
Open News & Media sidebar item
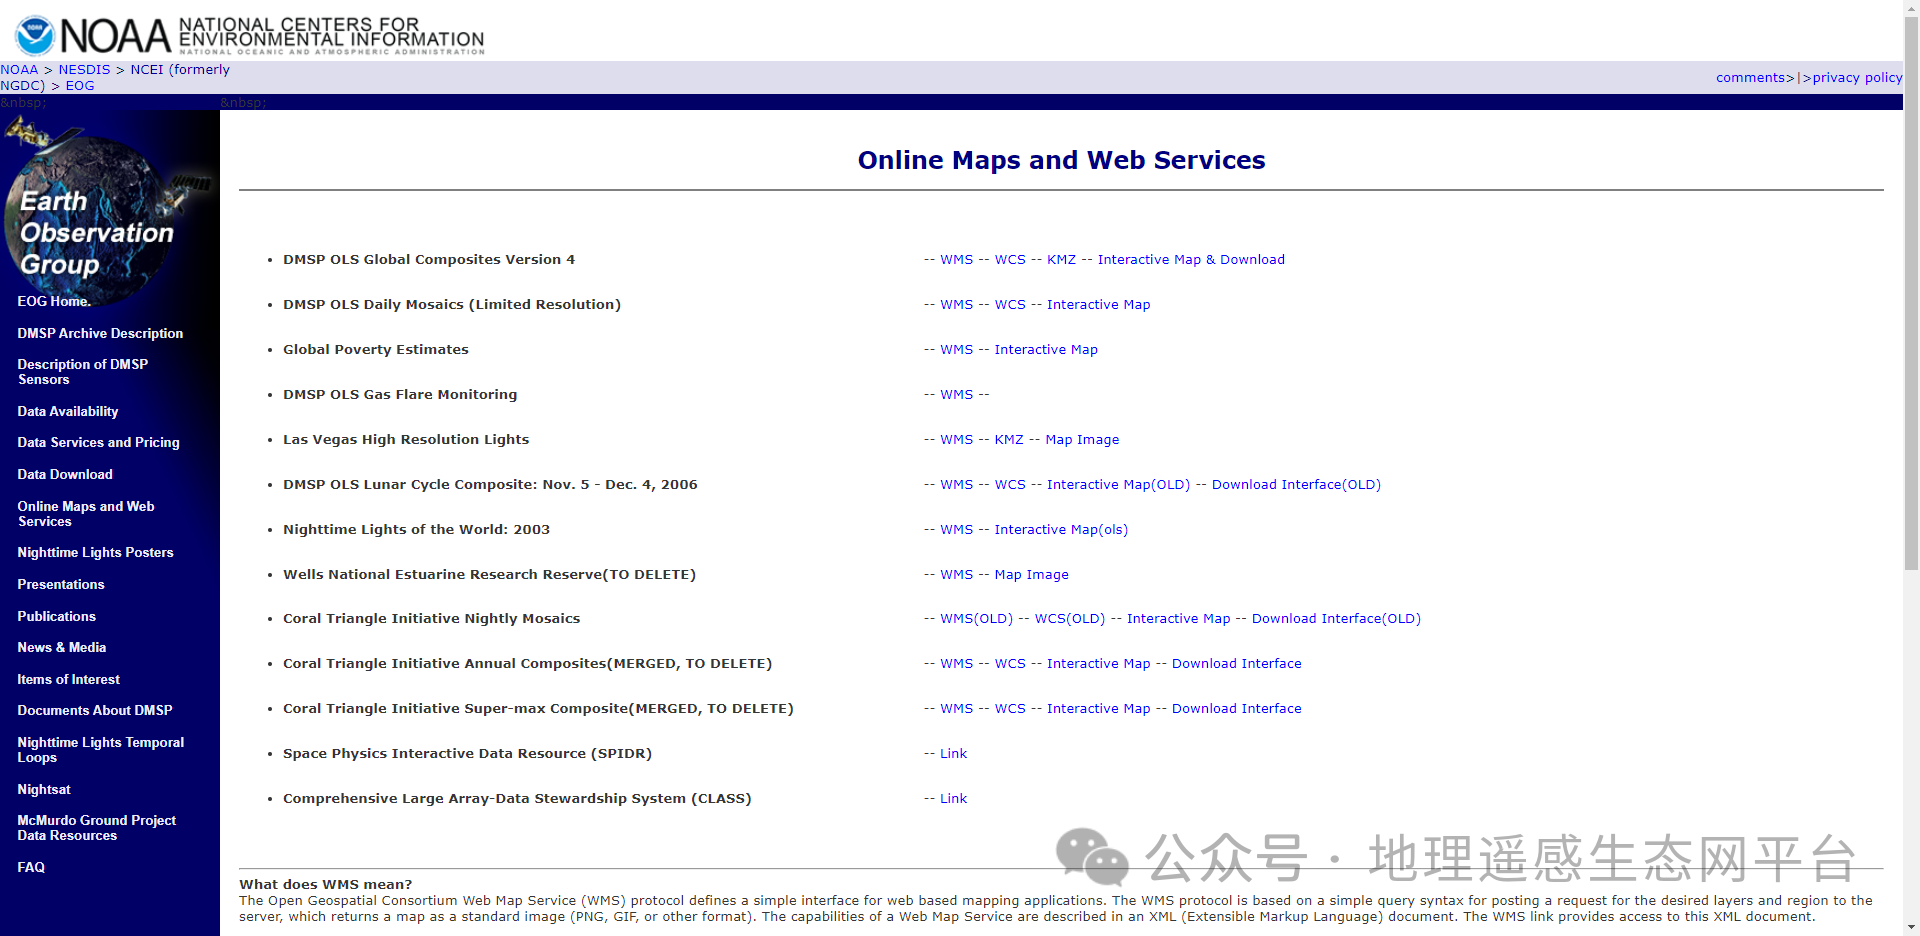click(62, 647)
